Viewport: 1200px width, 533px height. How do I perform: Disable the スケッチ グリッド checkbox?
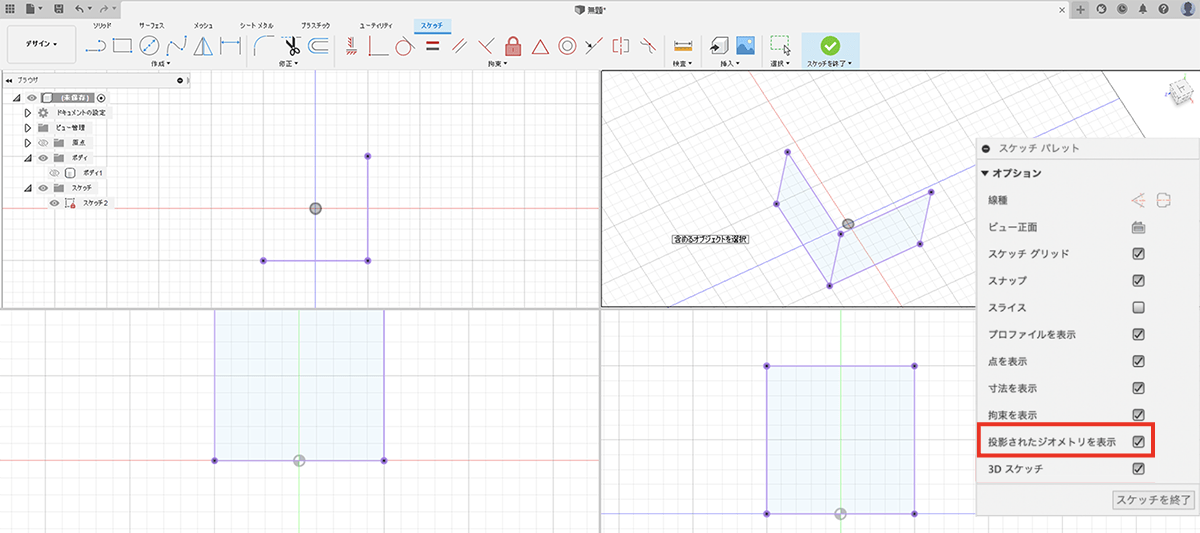(x=1138, y=254)
